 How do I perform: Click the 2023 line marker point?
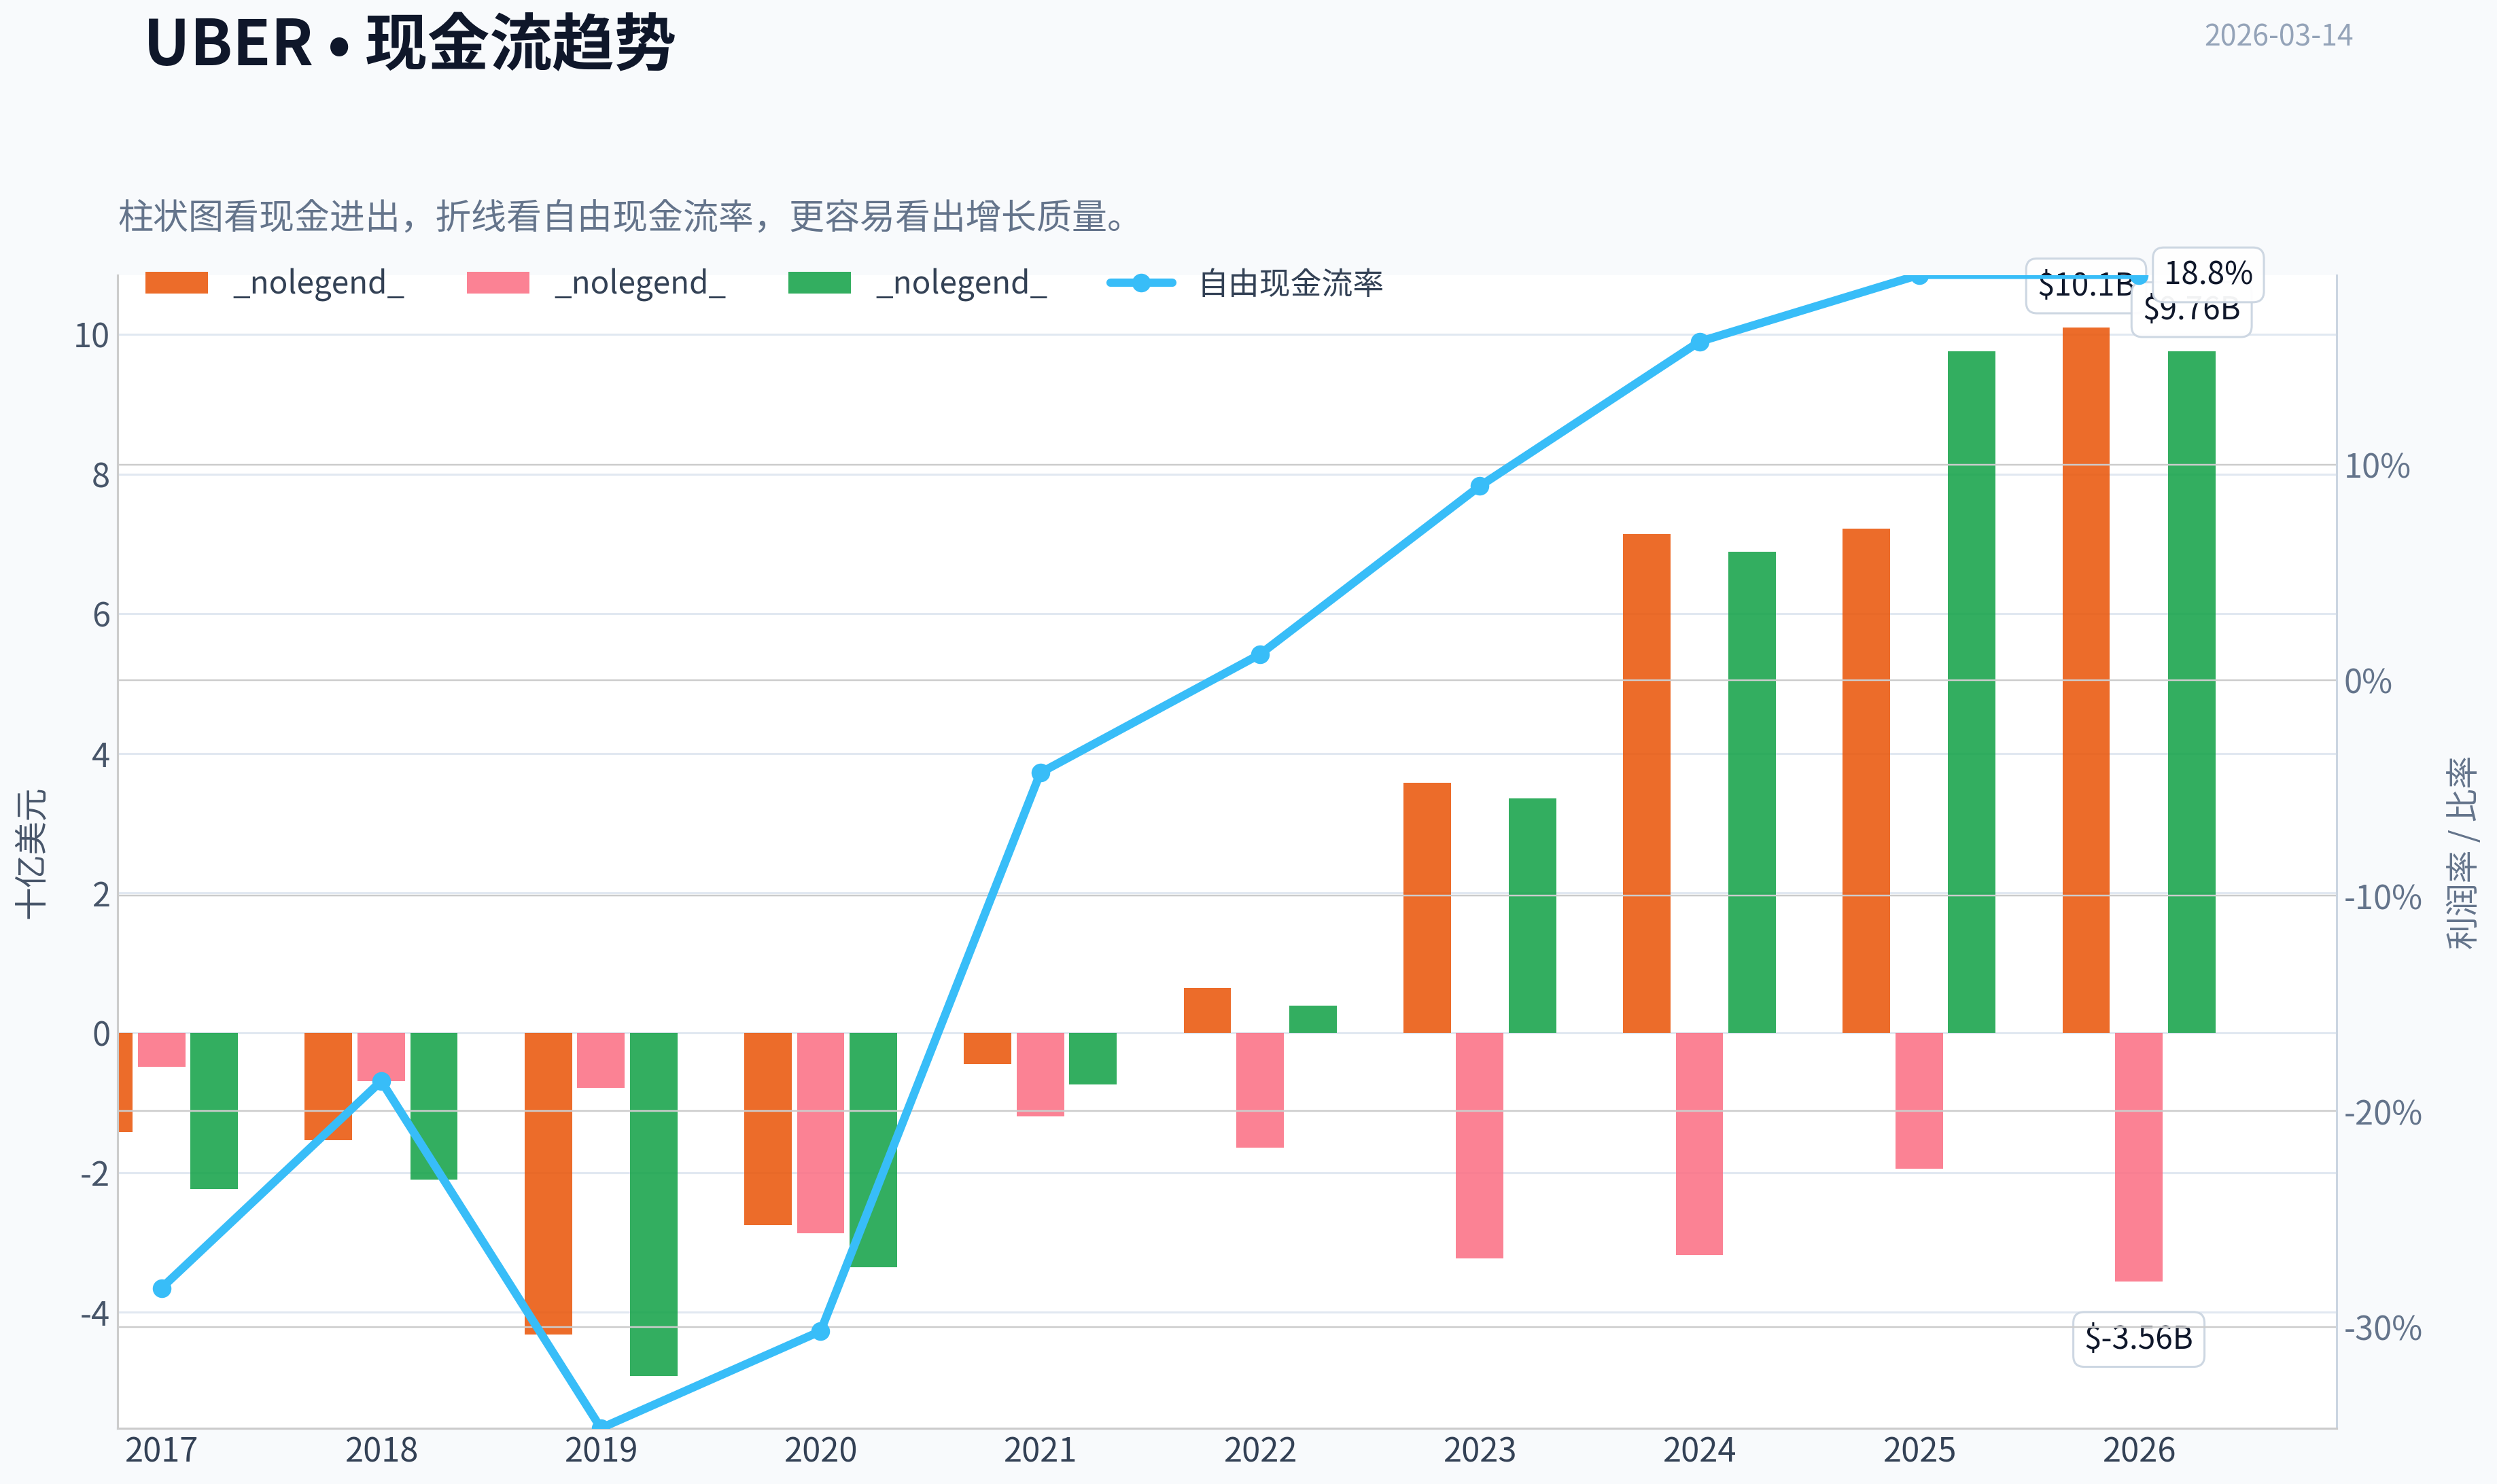(x=1480, y=486)
